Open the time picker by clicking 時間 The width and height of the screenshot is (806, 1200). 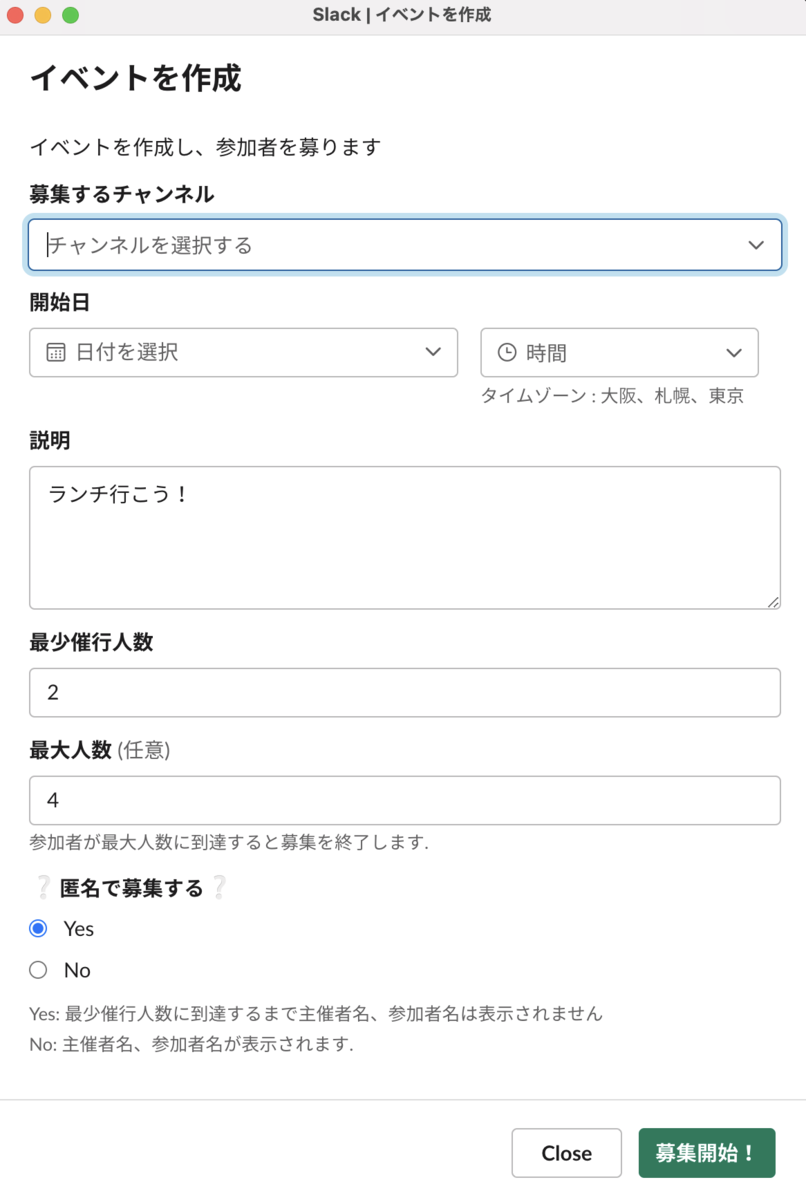pos(545,352)
